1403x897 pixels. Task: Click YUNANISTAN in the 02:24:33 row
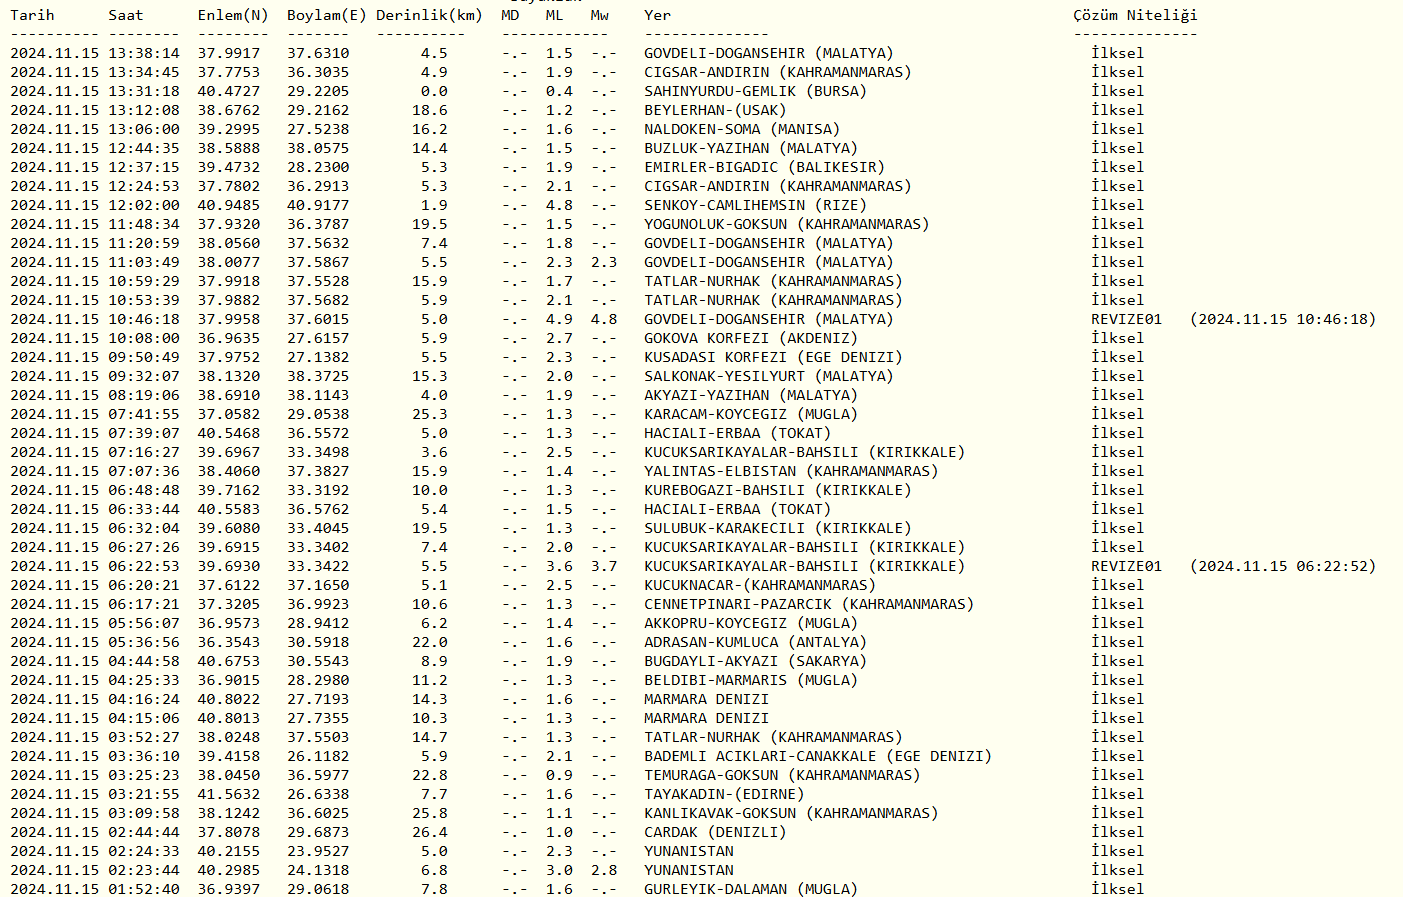tap(689, 851)
